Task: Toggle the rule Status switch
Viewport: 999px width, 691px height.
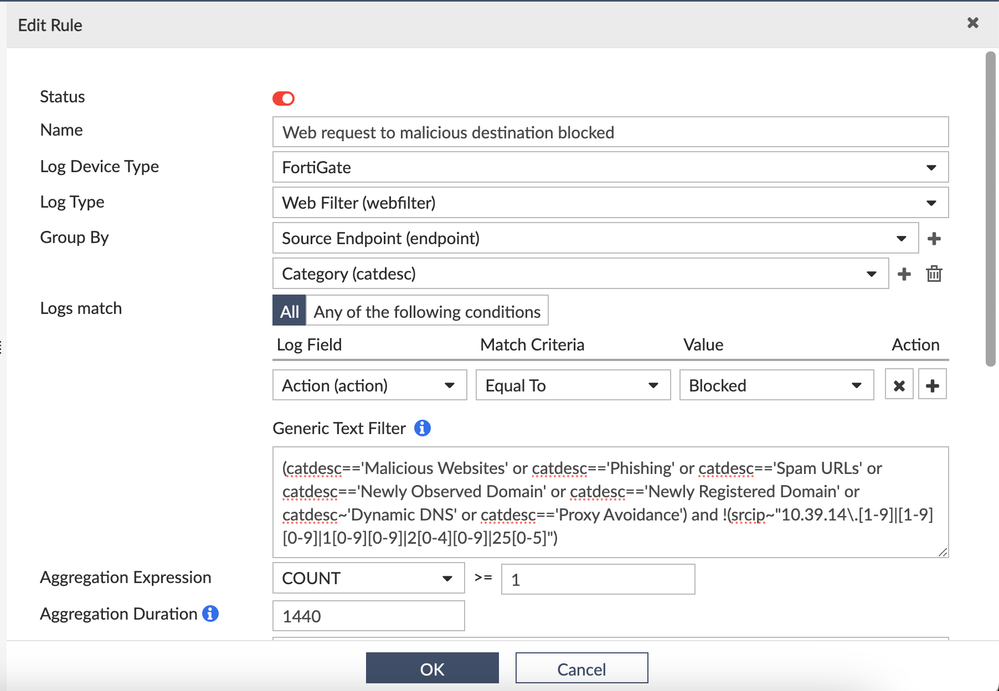Action: coord(283,98)
